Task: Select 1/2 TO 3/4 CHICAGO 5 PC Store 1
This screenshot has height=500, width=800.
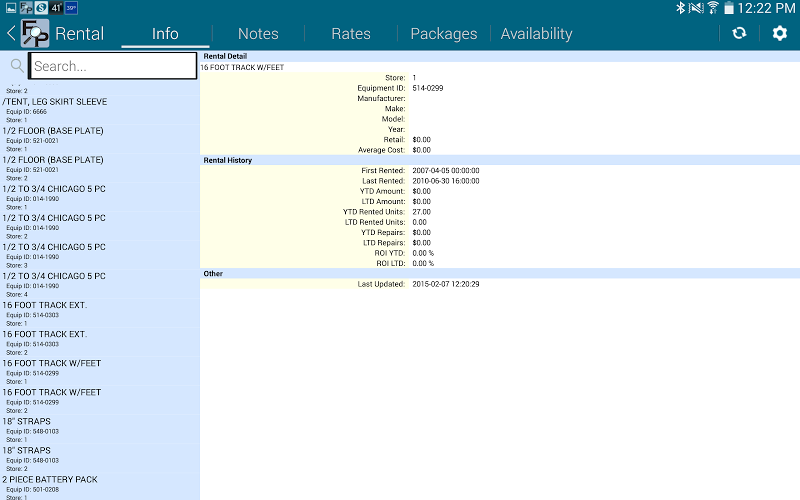Action: 99,197
